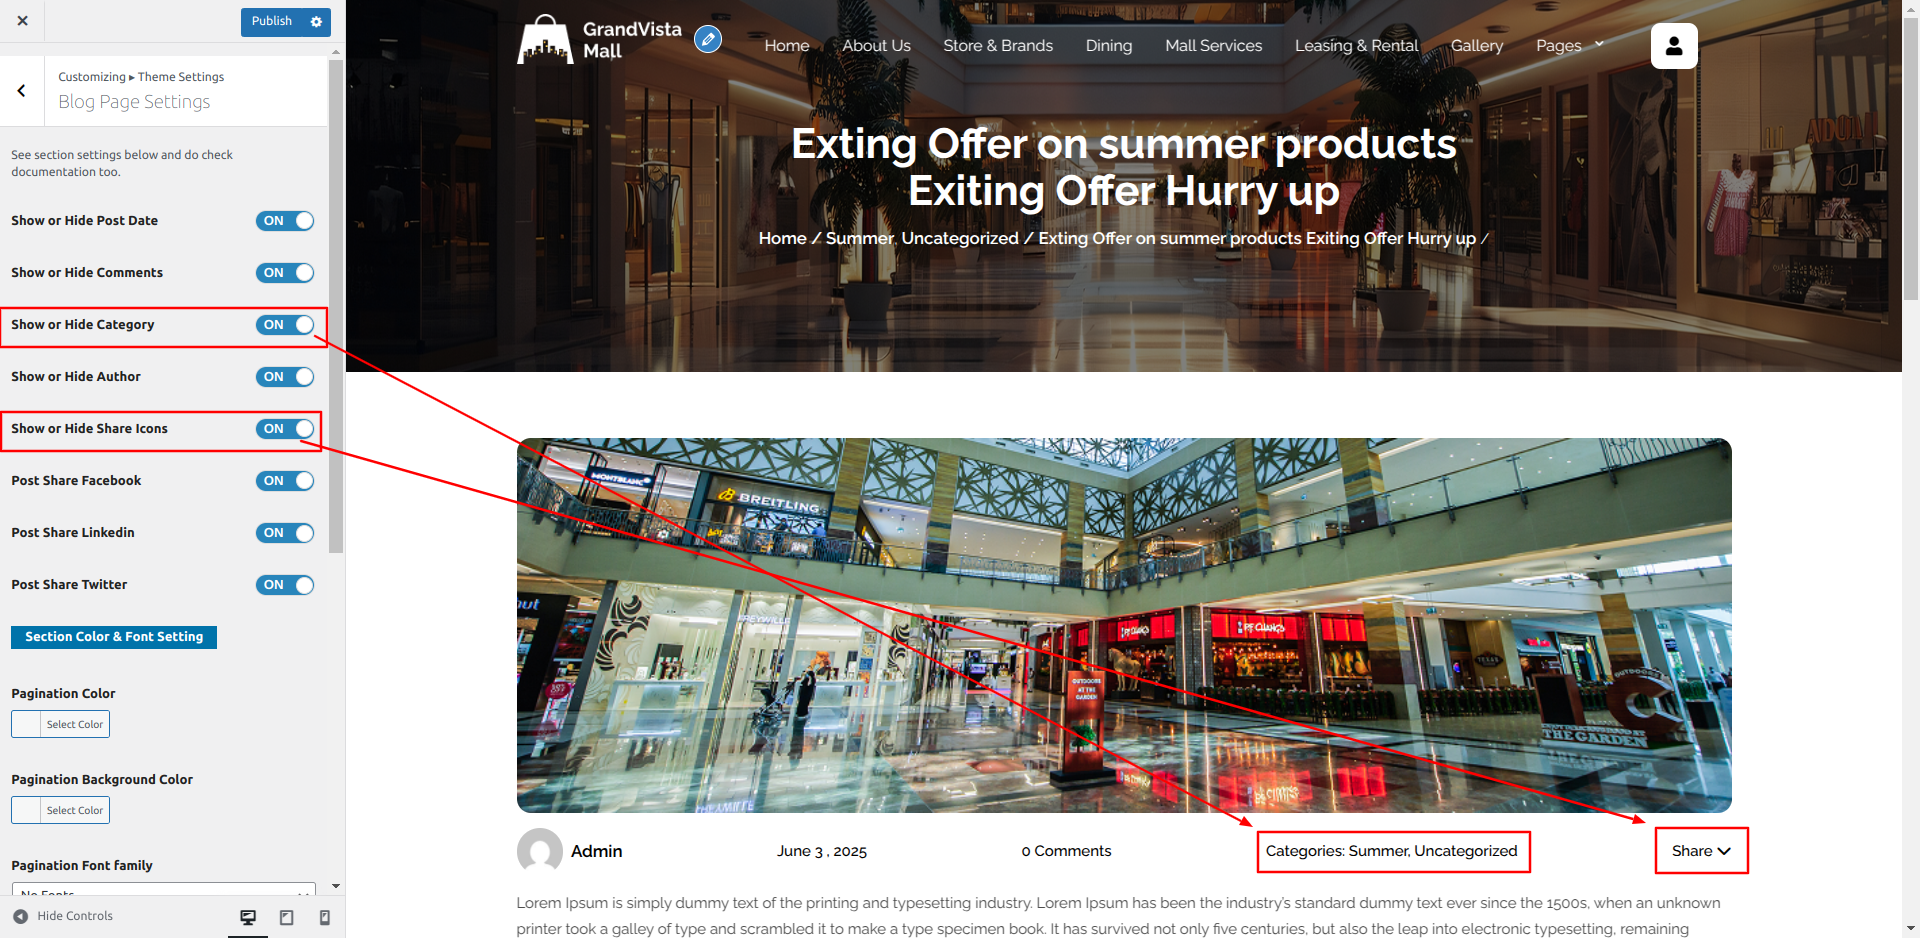Screen dimensions: 1920x938
Task: Click Hide Controls at the bottom
Action: pos(63,916)
